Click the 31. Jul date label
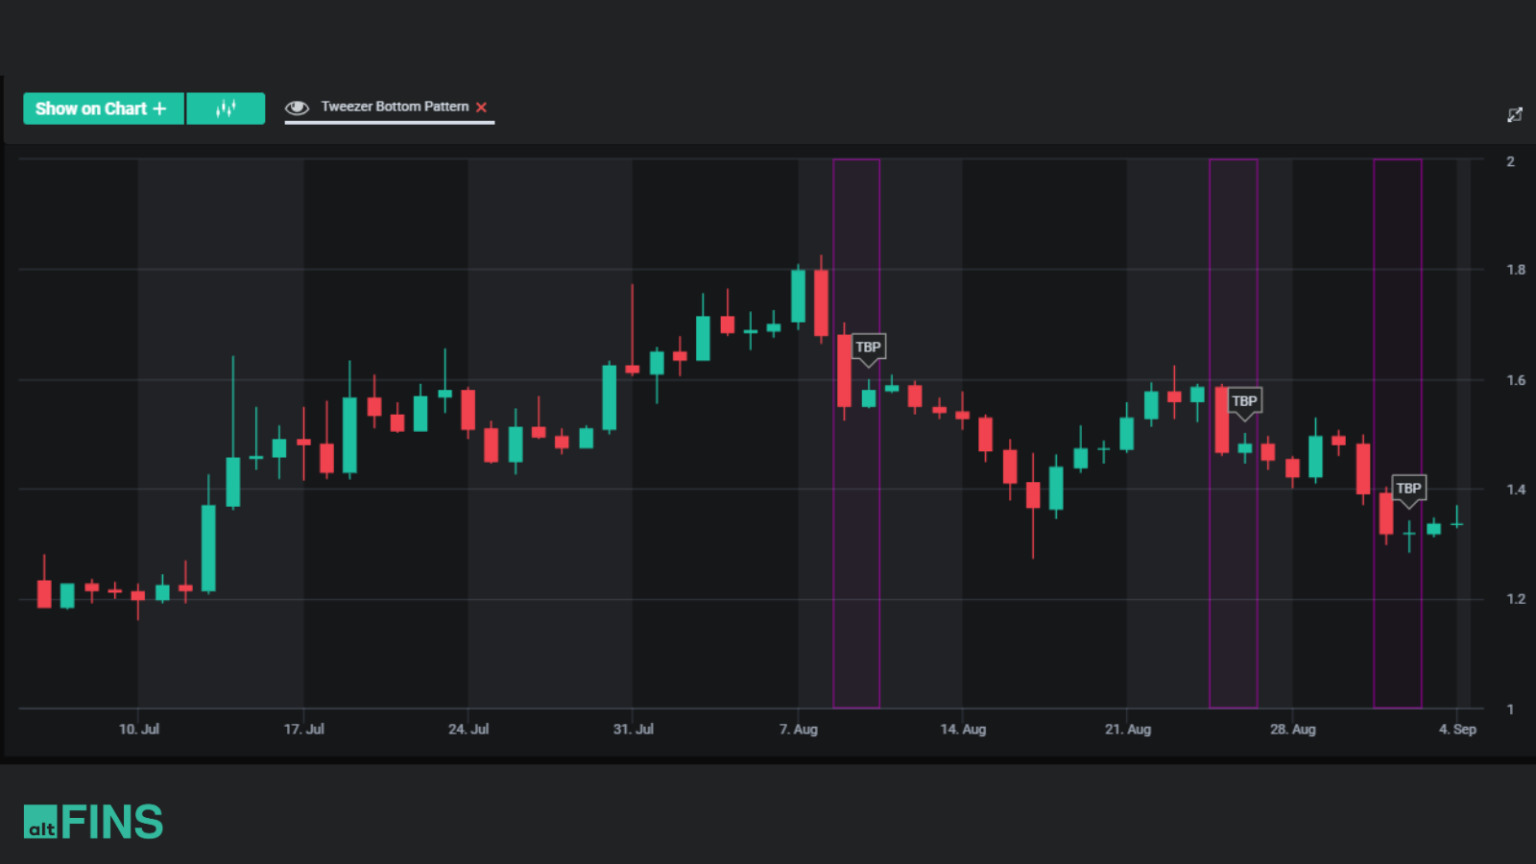1536x864 pixels. click(634, 729)
